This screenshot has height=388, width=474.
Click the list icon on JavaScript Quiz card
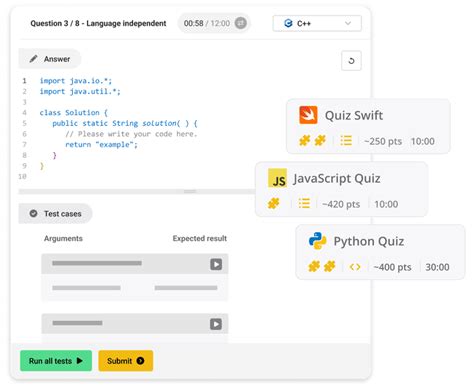coord(304,203)
